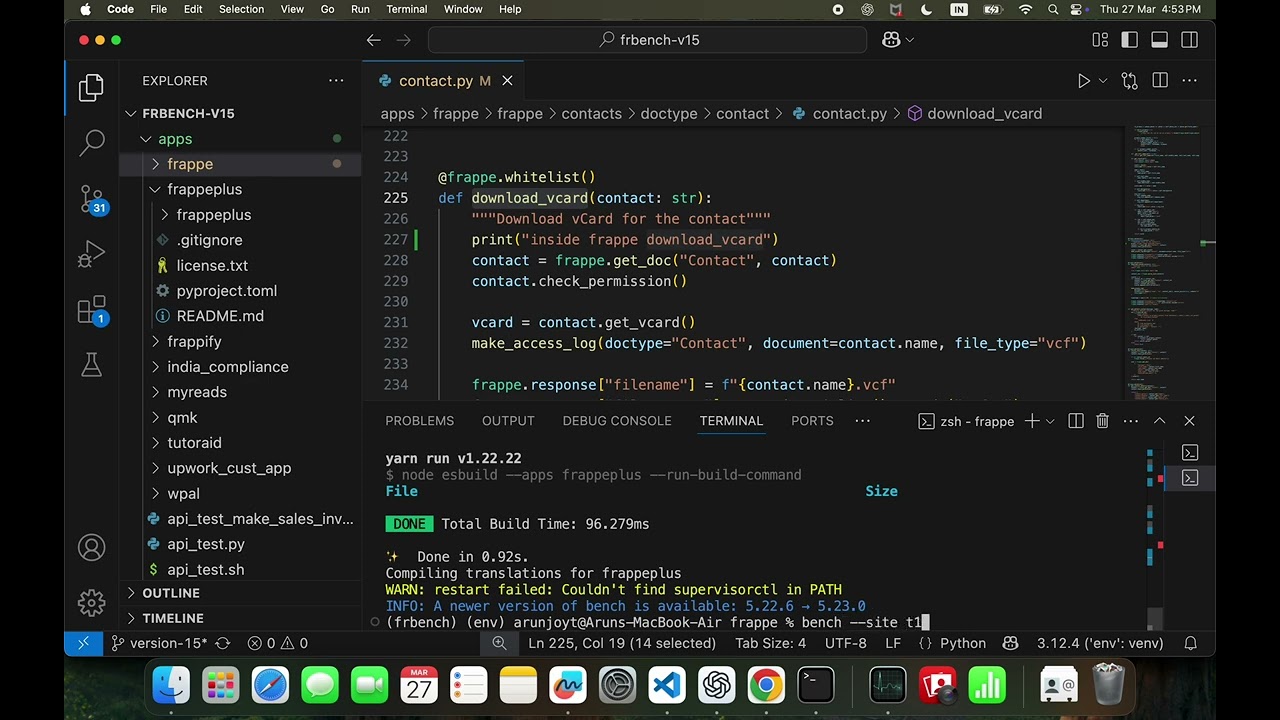Image resolution: width=1280 pixels, height=720 pixels.
Task: Kill terminal with trash icon
Action: pyautogui.click(x=1102, y=421)
